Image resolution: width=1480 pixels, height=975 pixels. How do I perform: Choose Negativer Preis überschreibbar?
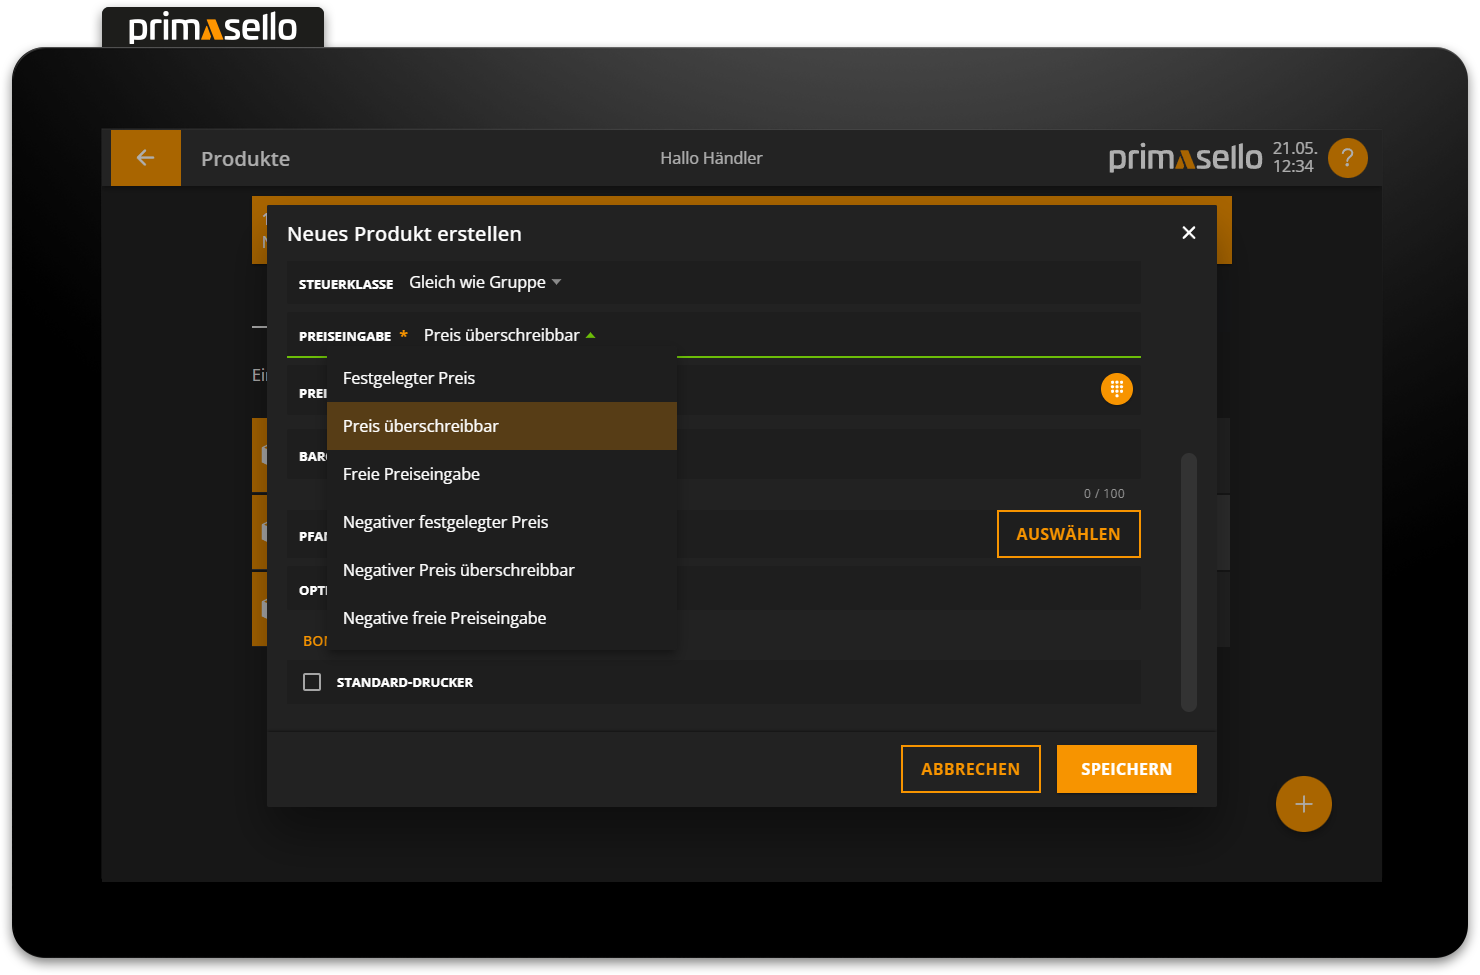click(x=458, y=570)
